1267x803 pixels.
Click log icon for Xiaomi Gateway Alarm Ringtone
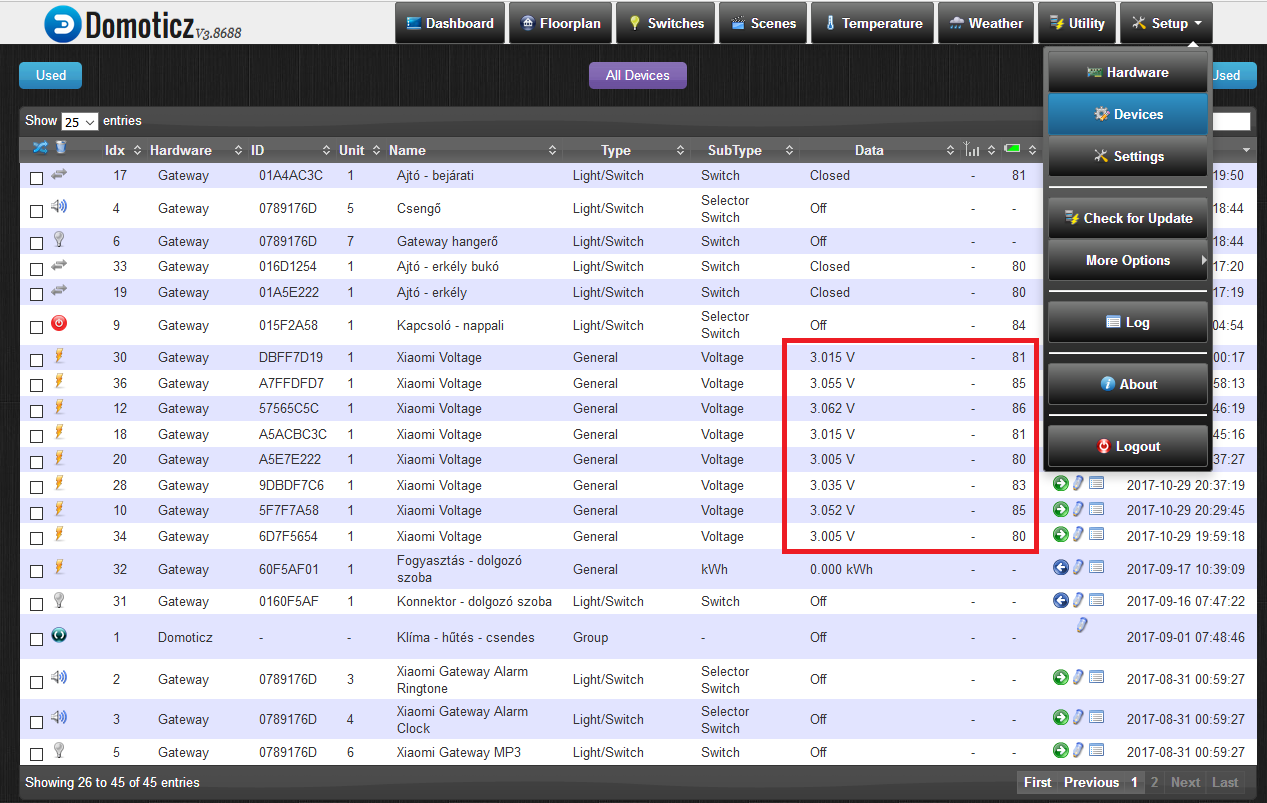tap(1096, 677)
